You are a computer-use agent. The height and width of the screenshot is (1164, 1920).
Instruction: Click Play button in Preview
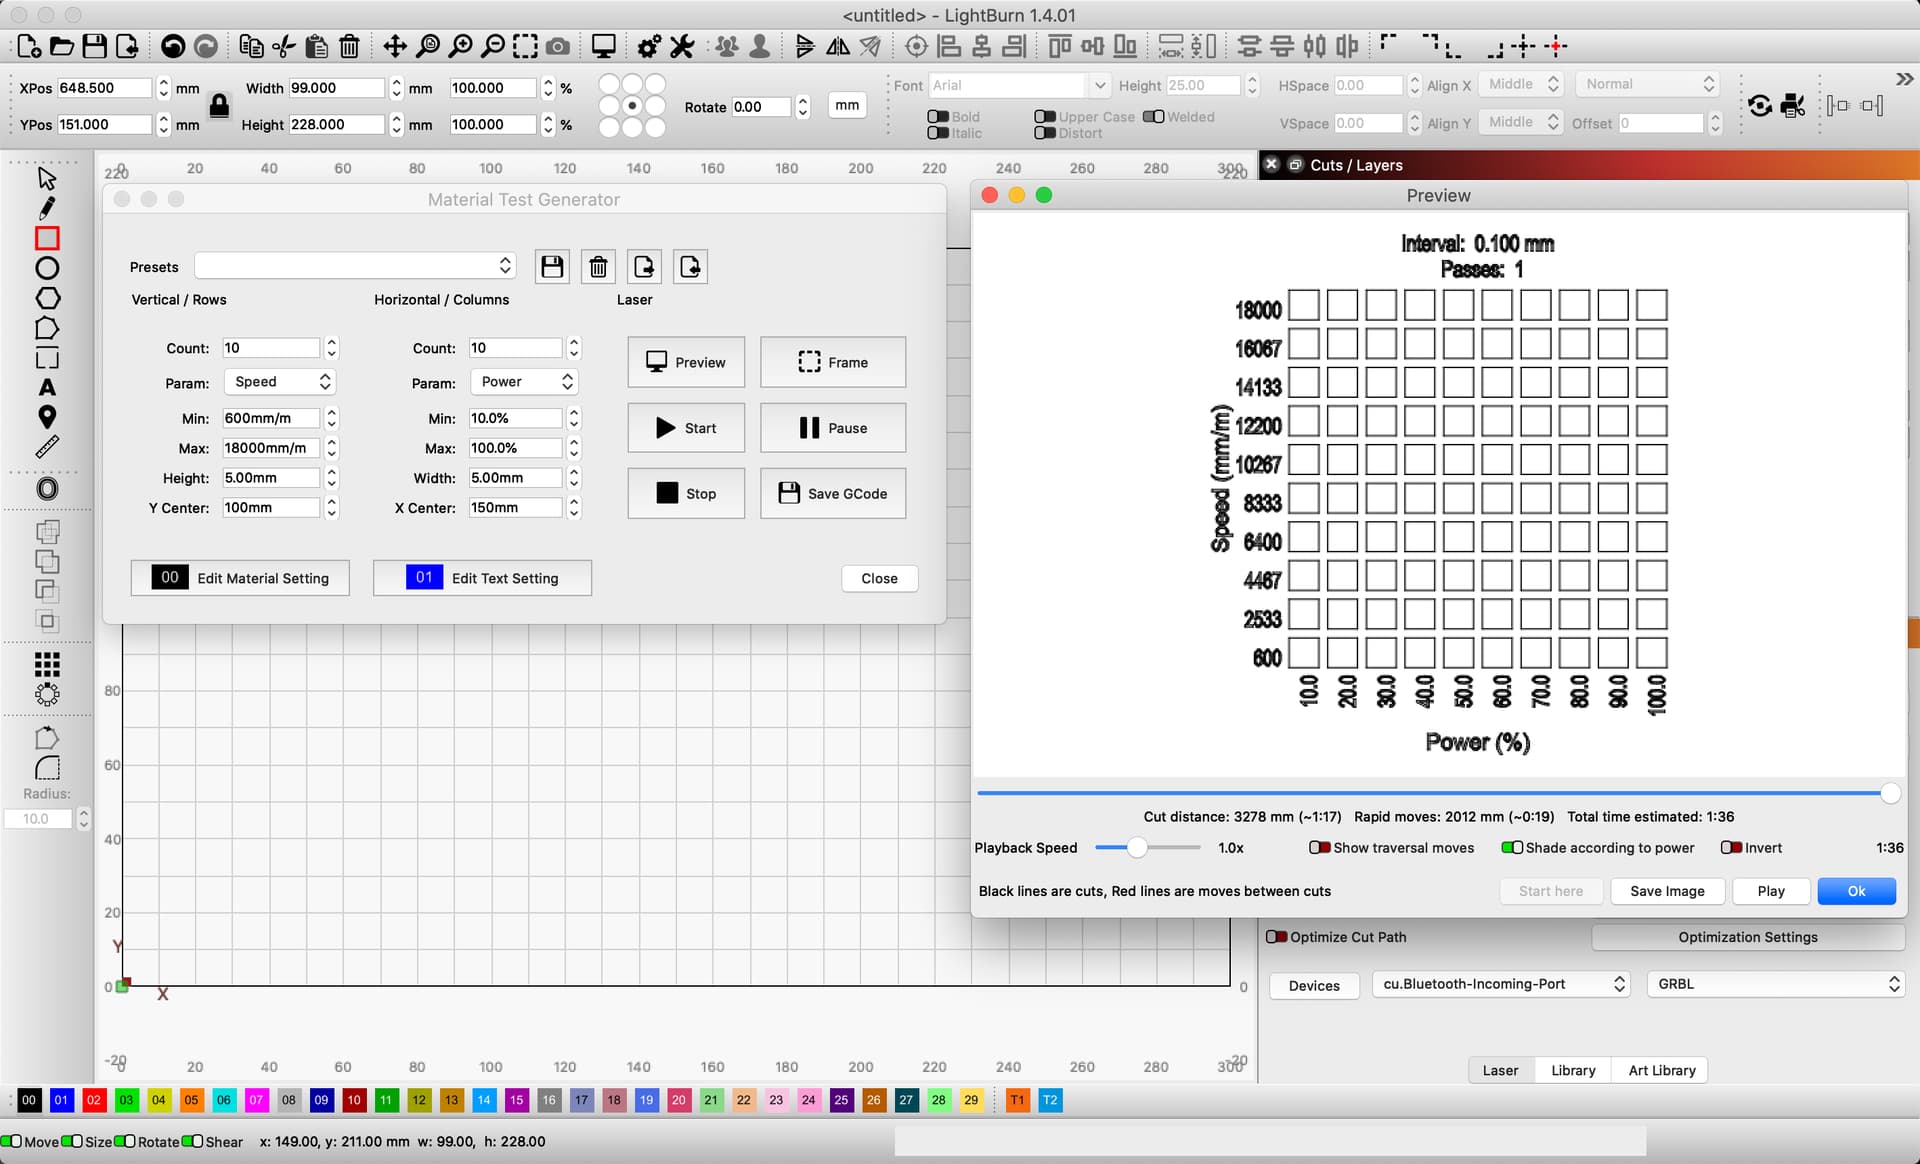(x=1771, y=891)
